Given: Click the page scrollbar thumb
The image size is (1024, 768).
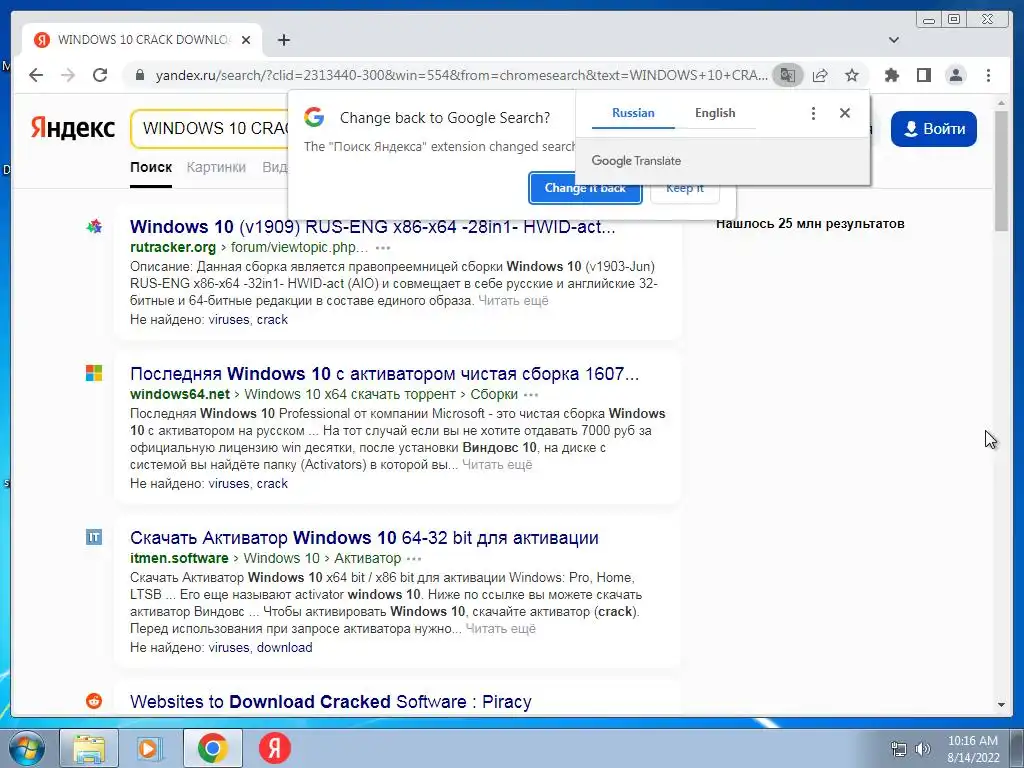Looking at the screenshot, I should click(x=1001, y=170).
